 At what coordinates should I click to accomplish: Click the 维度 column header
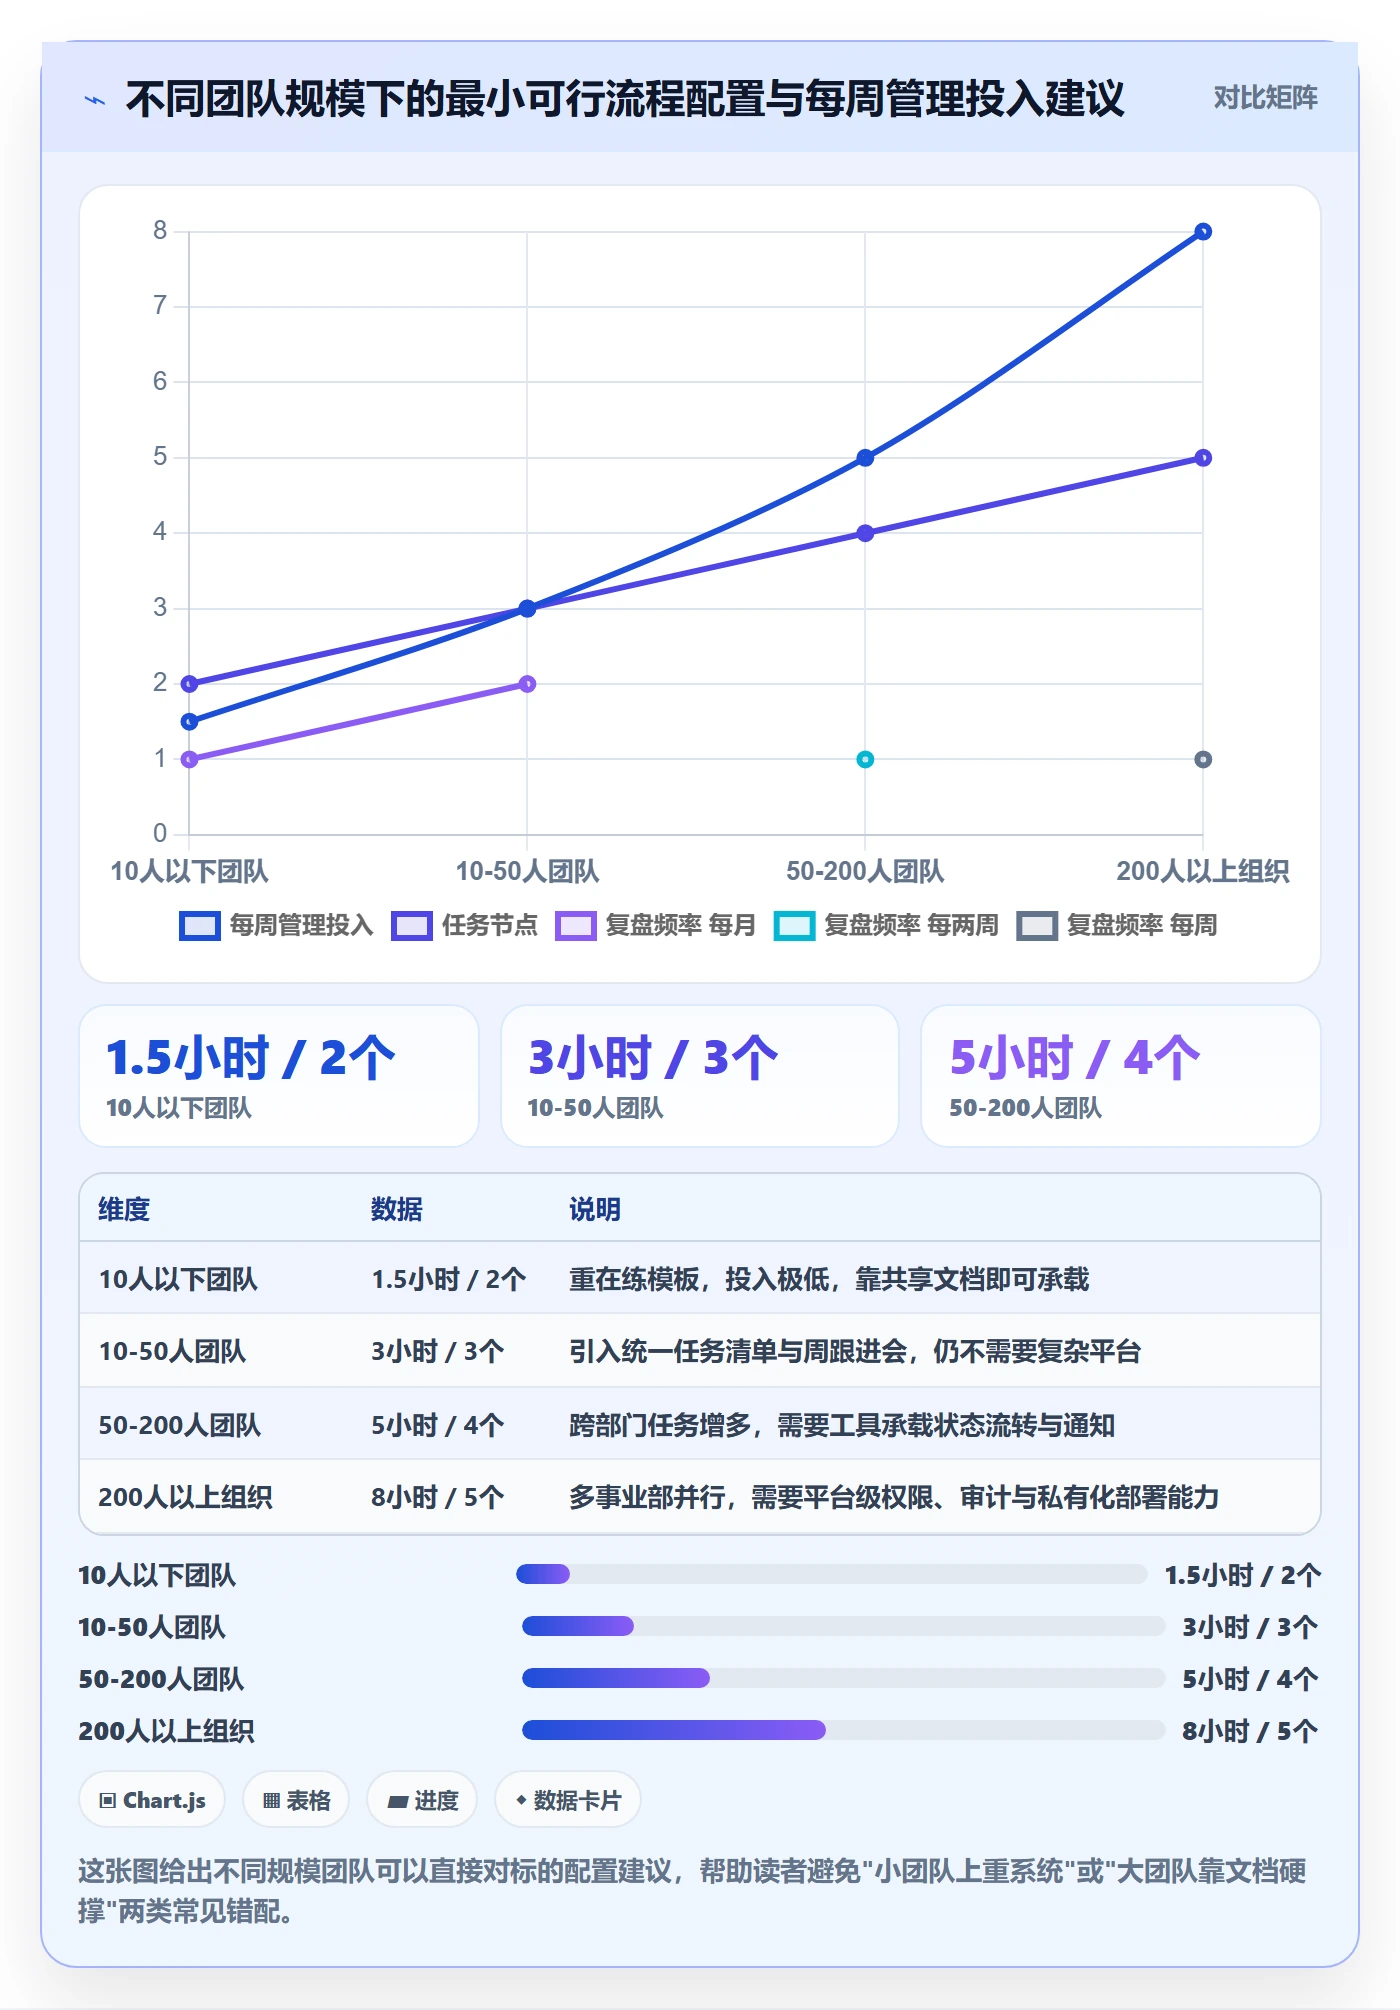point(124,1209)
